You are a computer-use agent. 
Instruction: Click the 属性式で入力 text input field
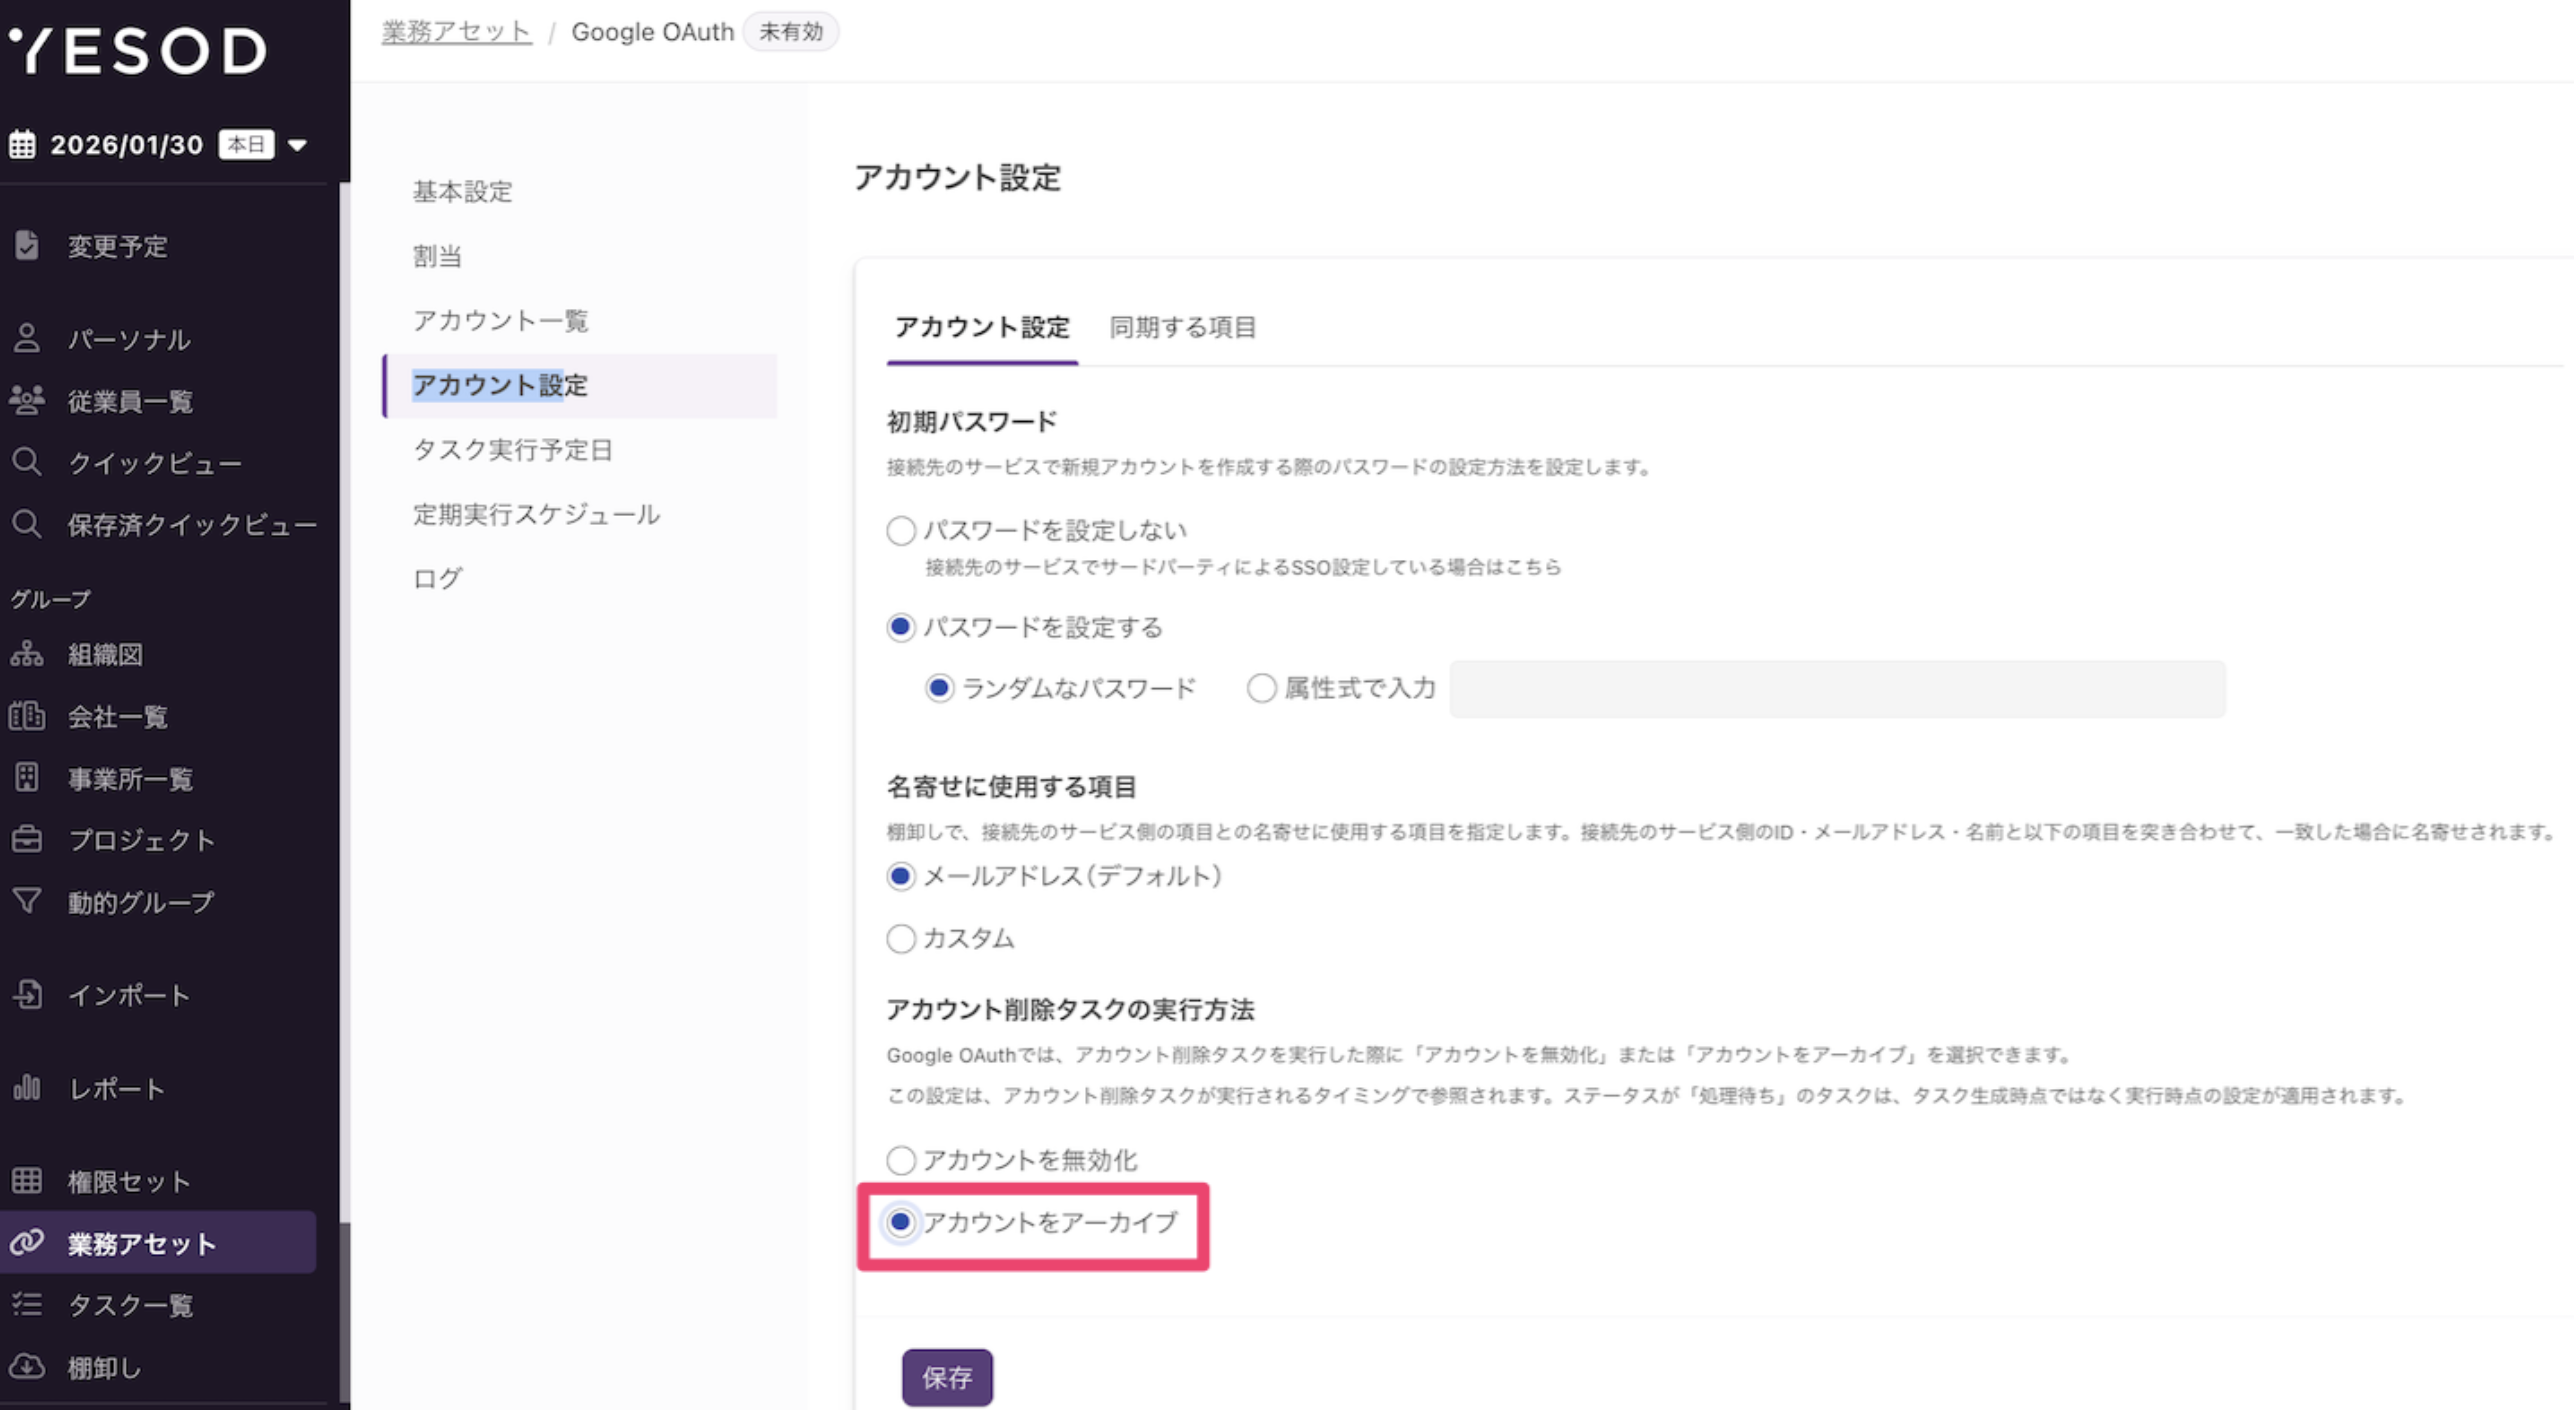click(x=1837, y=689)
